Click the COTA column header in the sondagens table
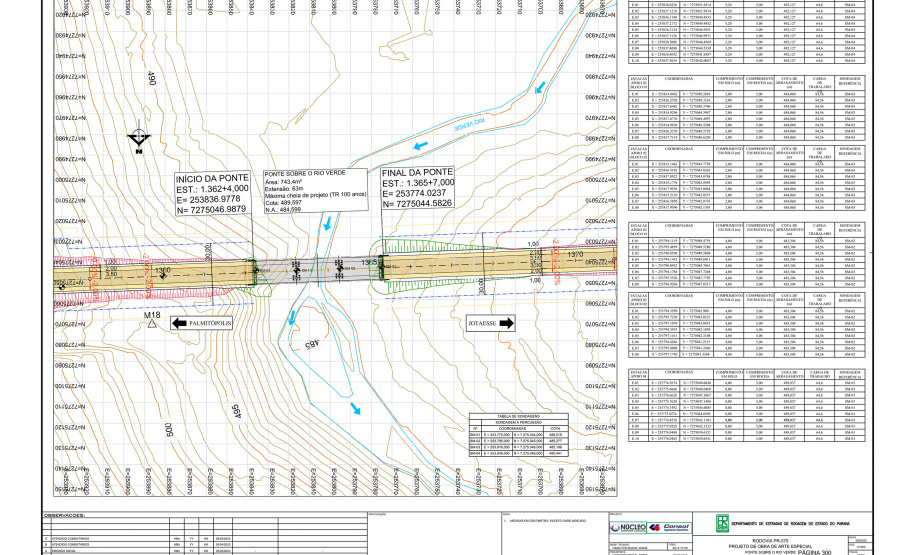 coord(555,428)
